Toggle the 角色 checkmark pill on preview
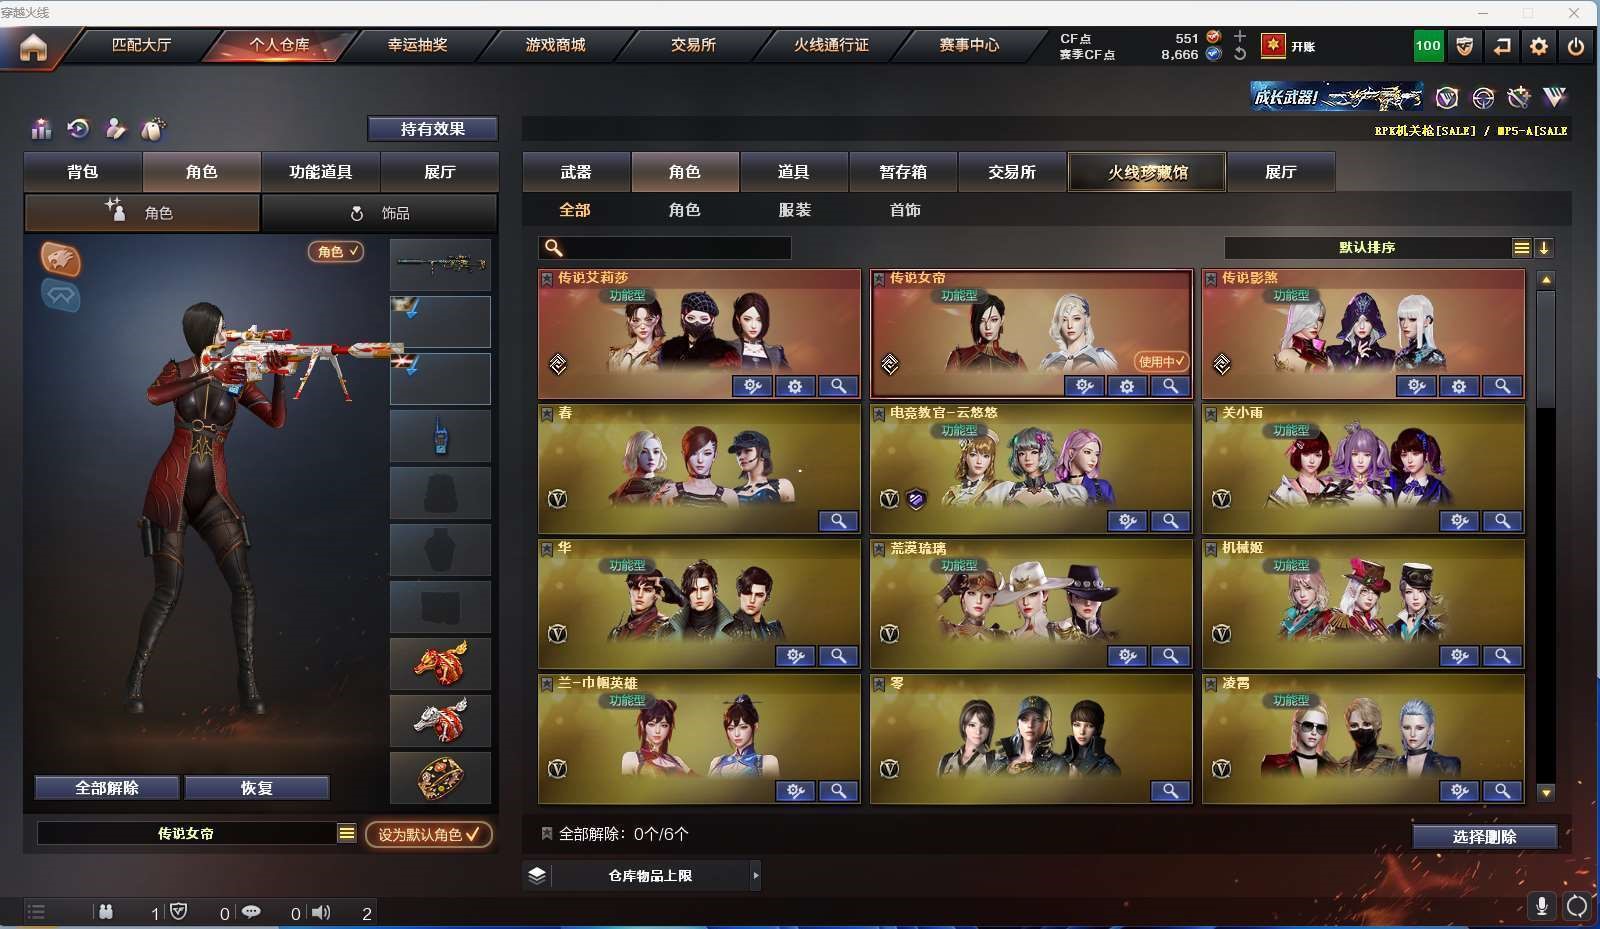 pos(336,252)
